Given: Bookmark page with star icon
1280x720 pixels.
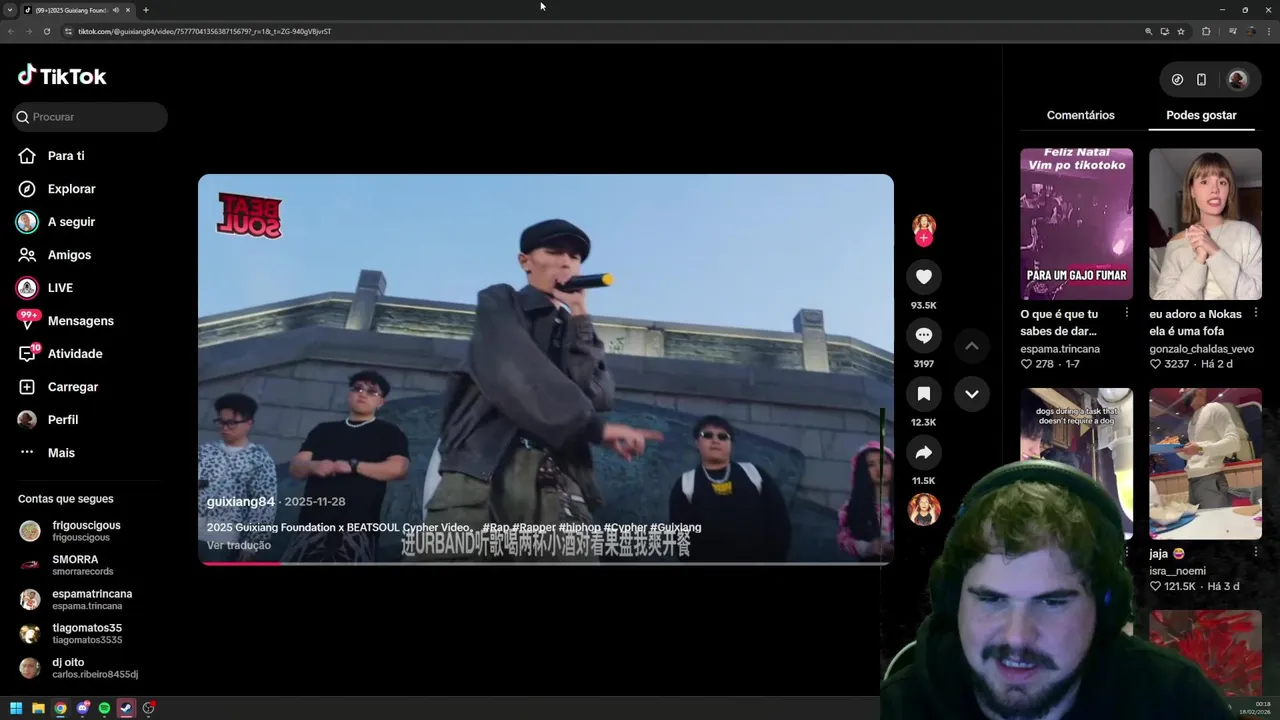Looking at the screenshot, I should click(1181, 31).
